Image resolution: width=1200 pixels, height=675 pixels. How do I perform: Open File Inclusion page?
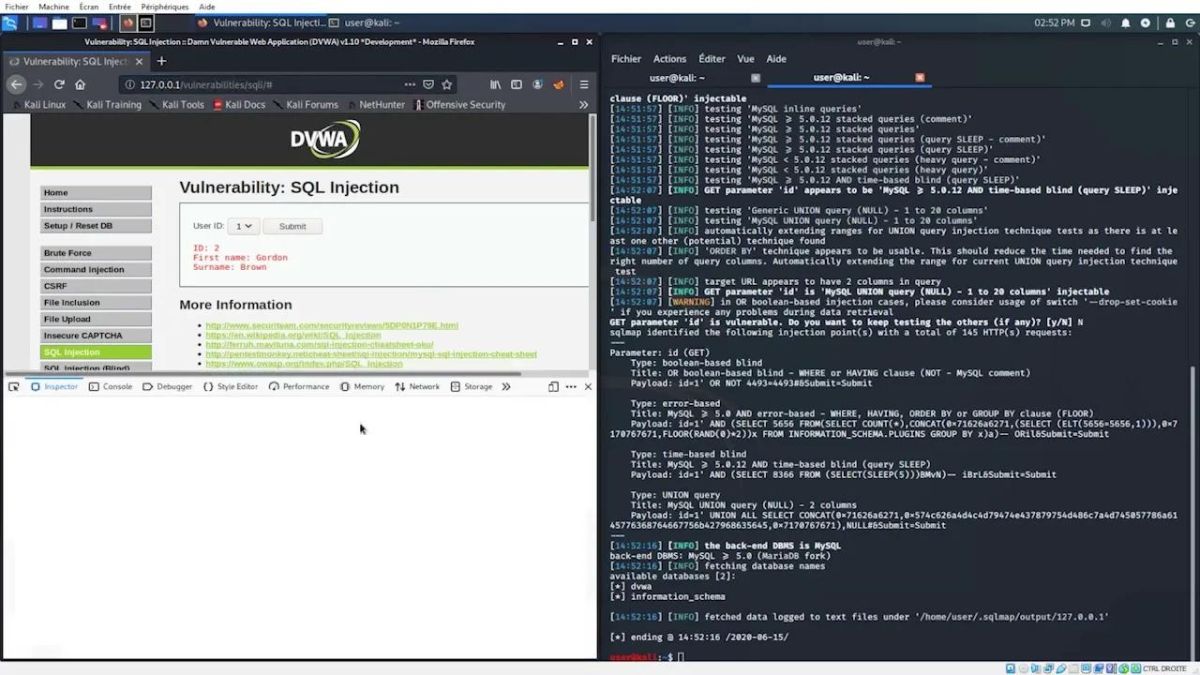coord(96,302)
